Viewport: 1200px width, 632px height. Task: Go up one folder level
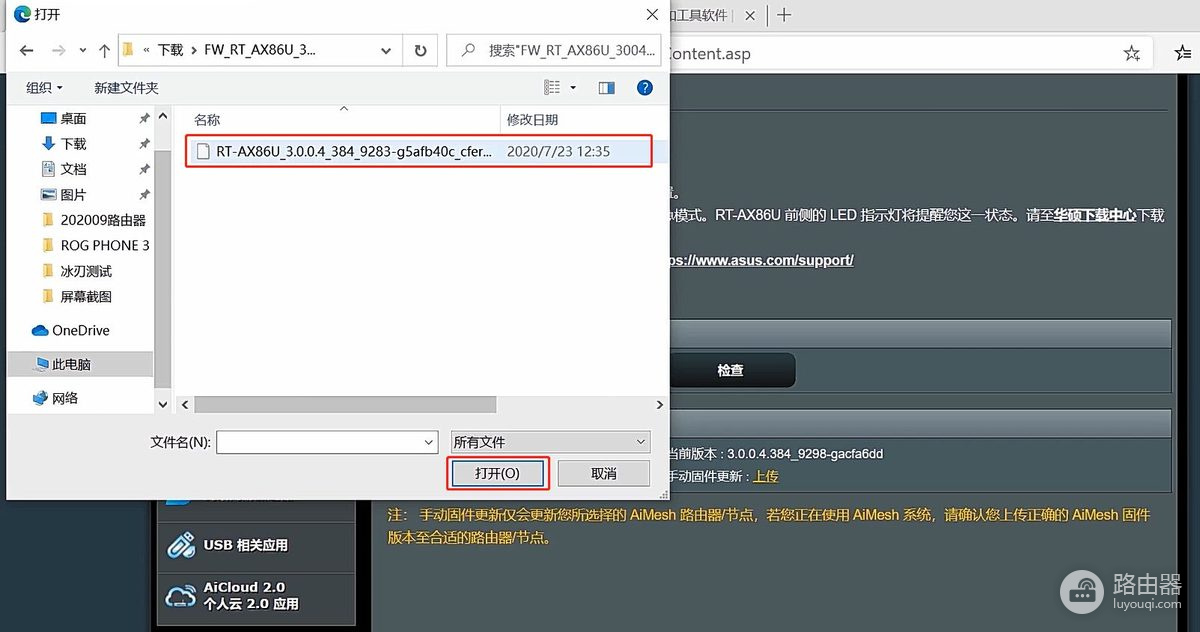pyautogui.click(x=104, y=50)
